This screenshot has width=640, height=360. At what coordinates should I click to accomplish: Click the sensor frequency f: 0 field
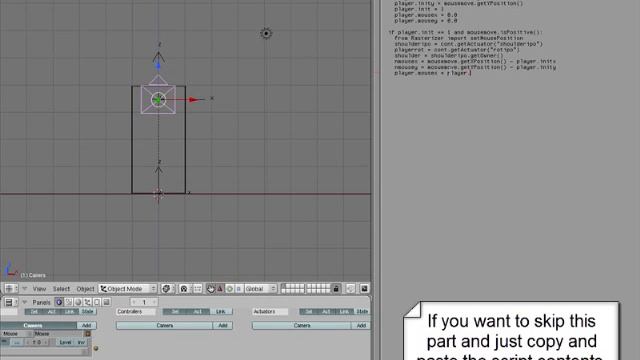pyautogui.click(x=37, y=342)
